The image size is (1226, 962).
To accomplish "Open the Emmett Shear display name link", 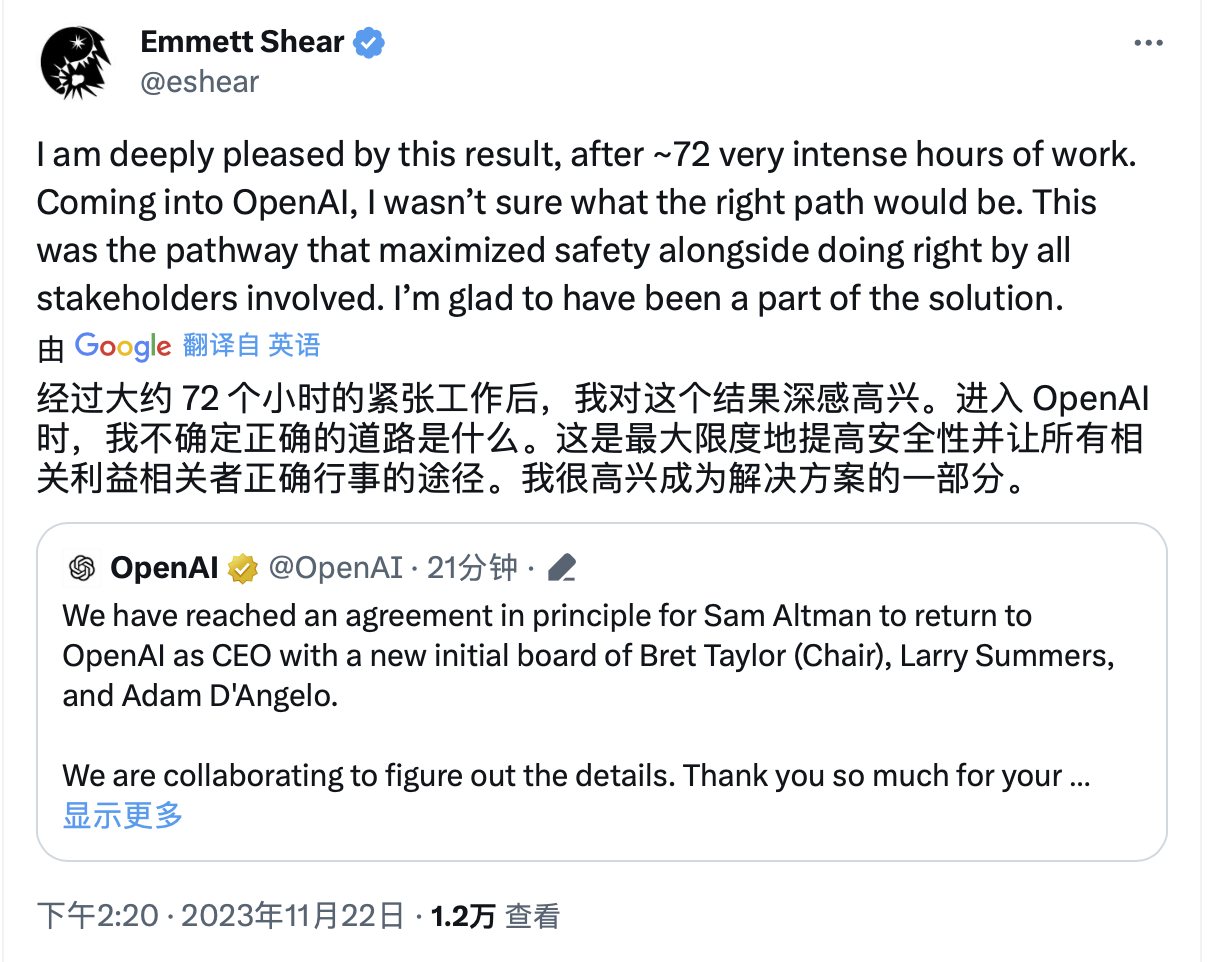I will pyautogui.click(x=243, y=42).
